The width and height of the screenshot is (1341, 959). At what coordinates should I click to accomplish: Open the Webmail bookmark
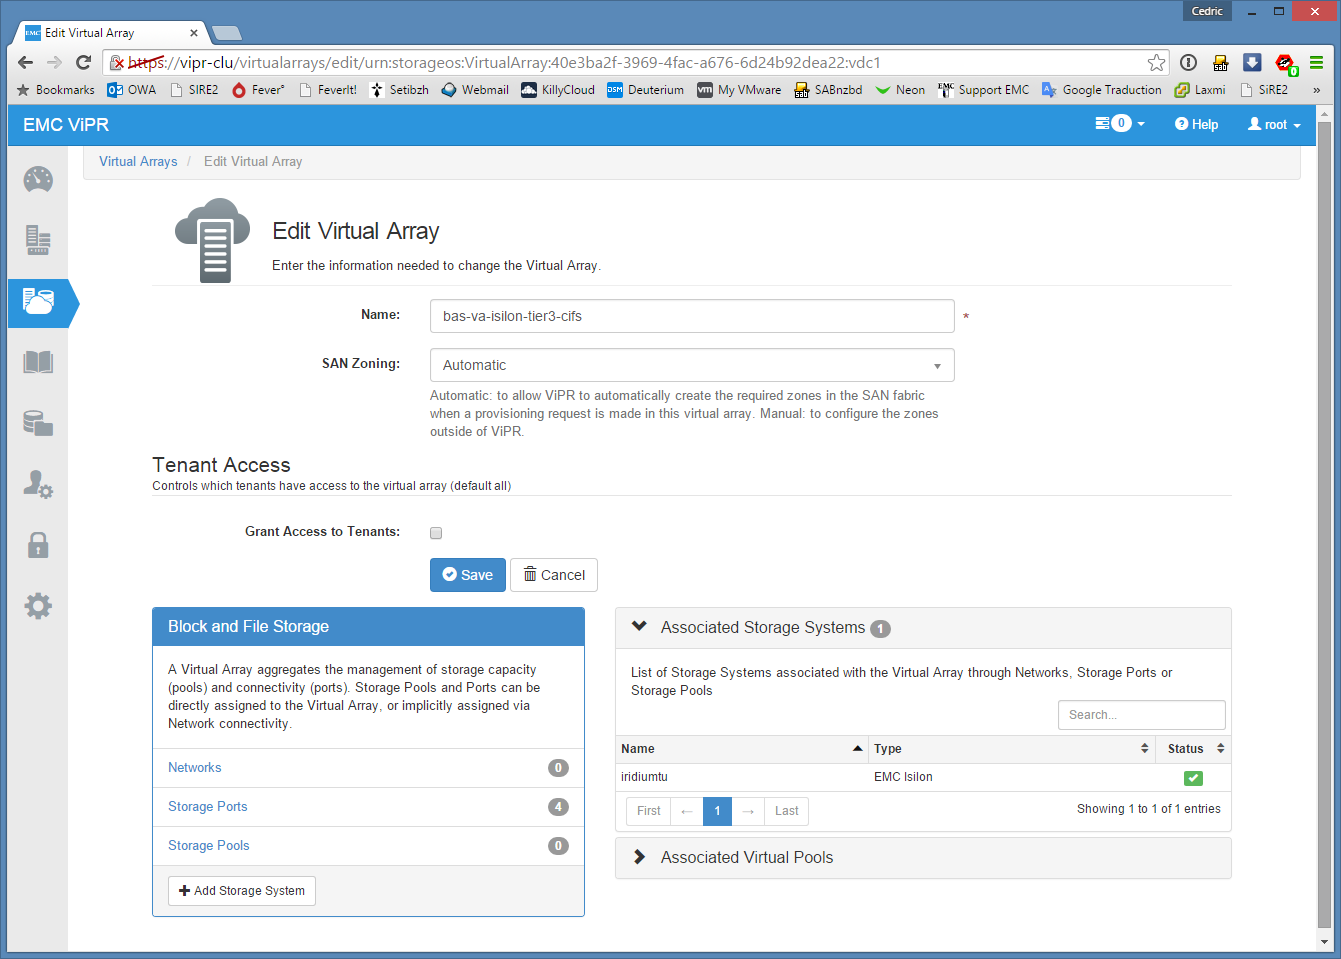click(x=475, y=90)
